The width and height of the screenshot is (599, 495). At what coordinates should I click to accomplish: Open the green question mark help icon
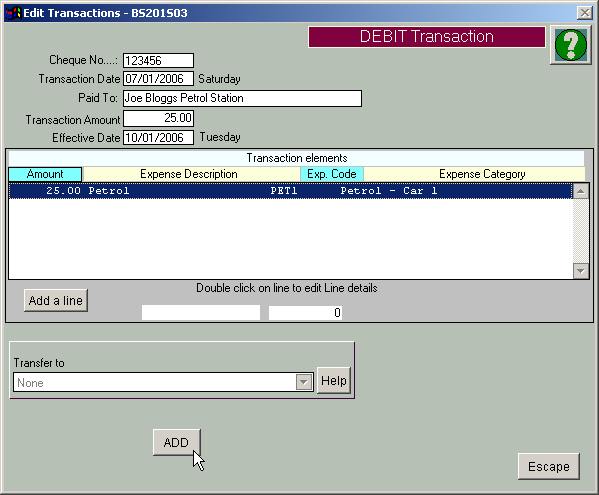(x=570, y=45)
